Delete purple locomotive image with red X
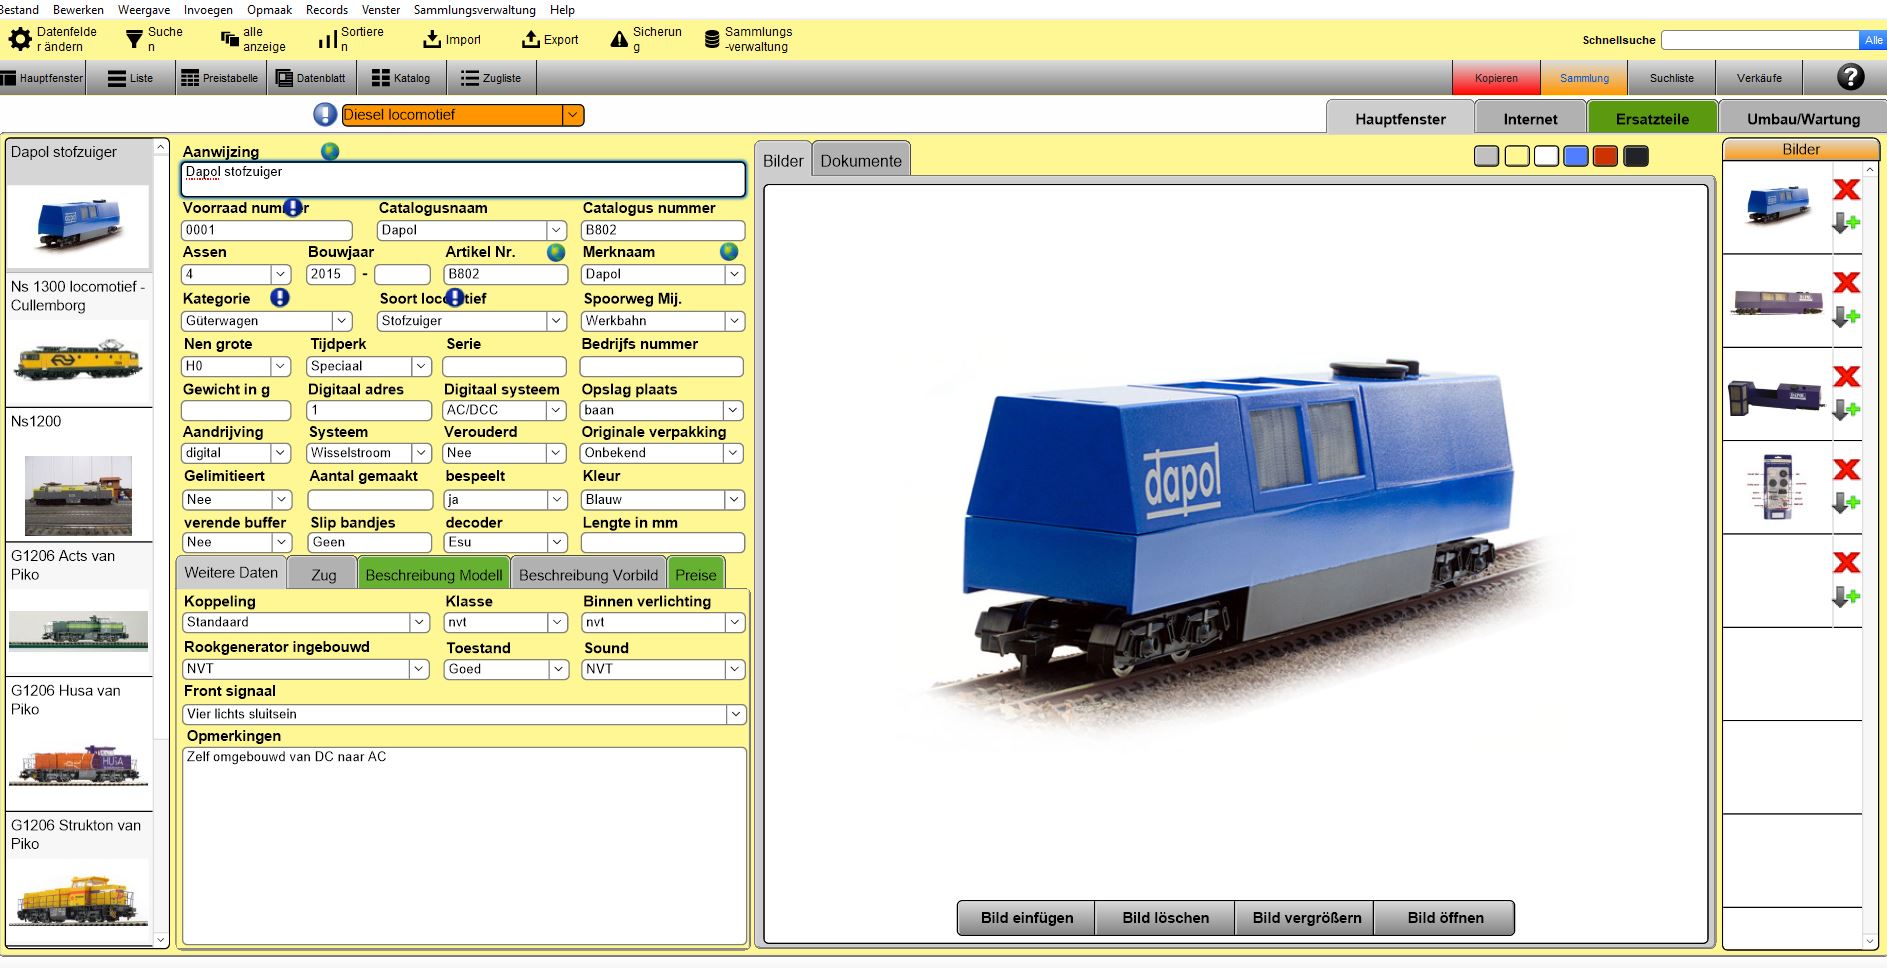Screen dimensions: 1887x968 [x=1846, y=283]
